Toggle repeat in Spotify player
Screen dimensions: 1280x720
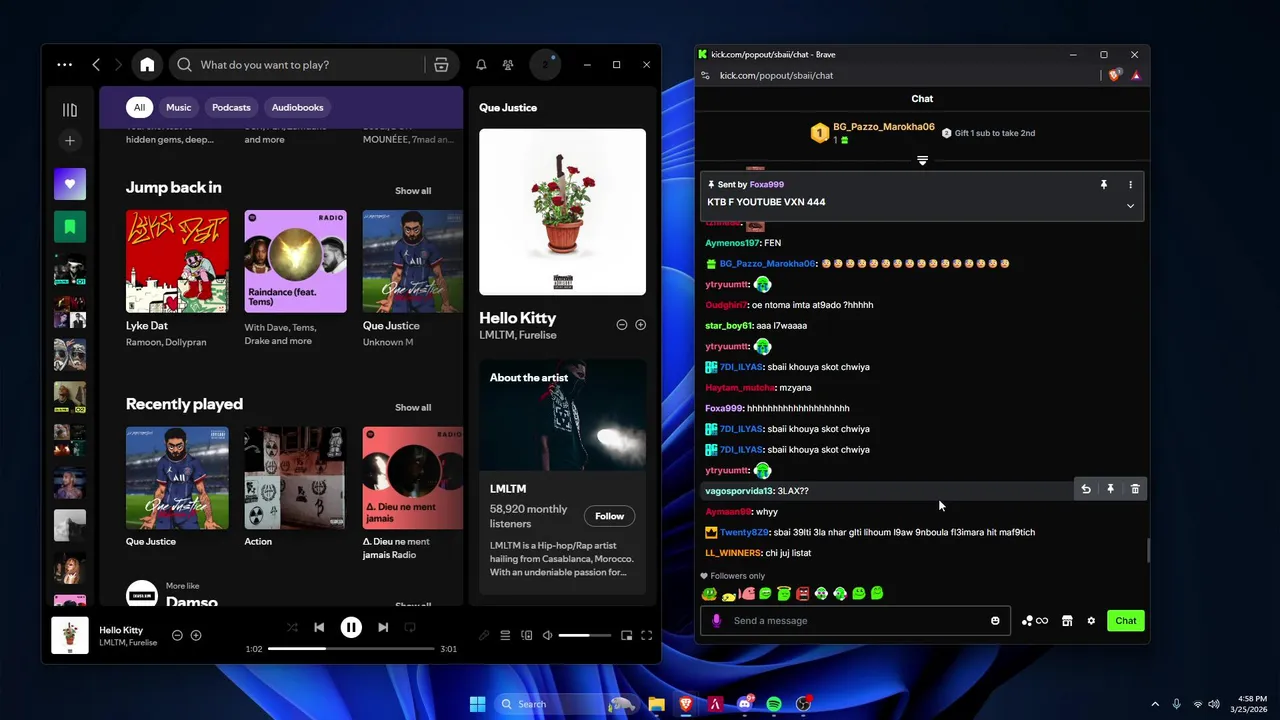click(410, 628)
